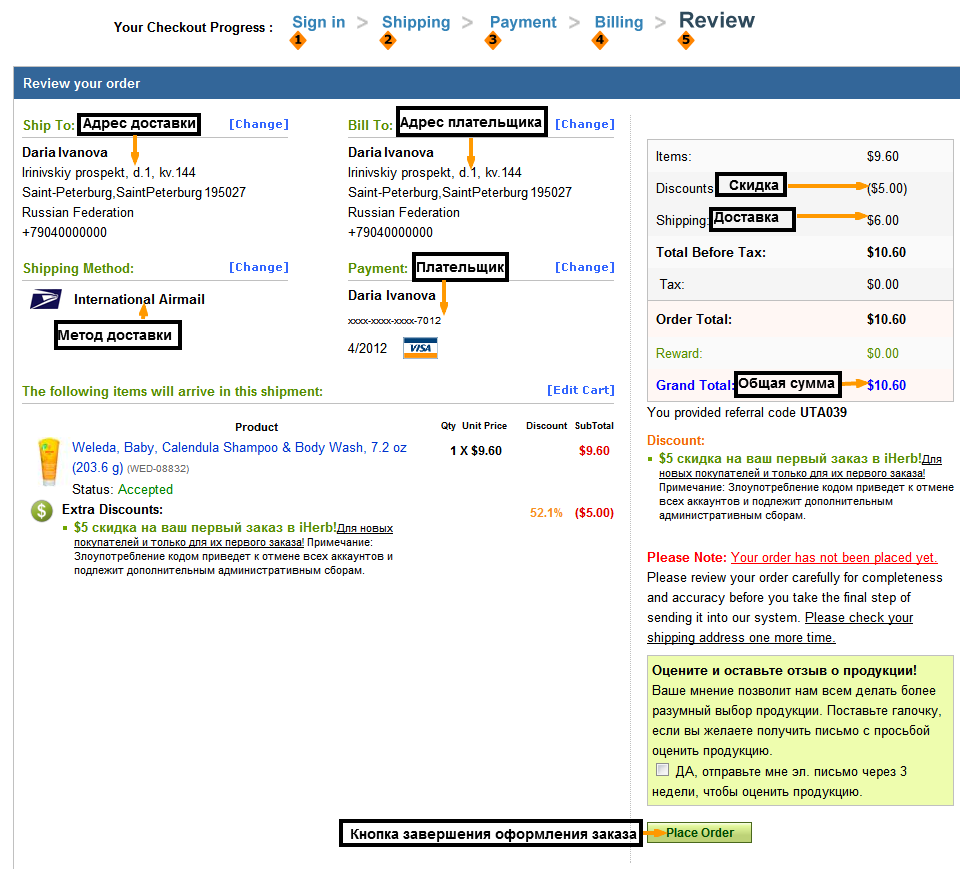Open discount terms link in the order summary sidebar
The width and height of the screenshot is (960, 869).
[800, 466]
